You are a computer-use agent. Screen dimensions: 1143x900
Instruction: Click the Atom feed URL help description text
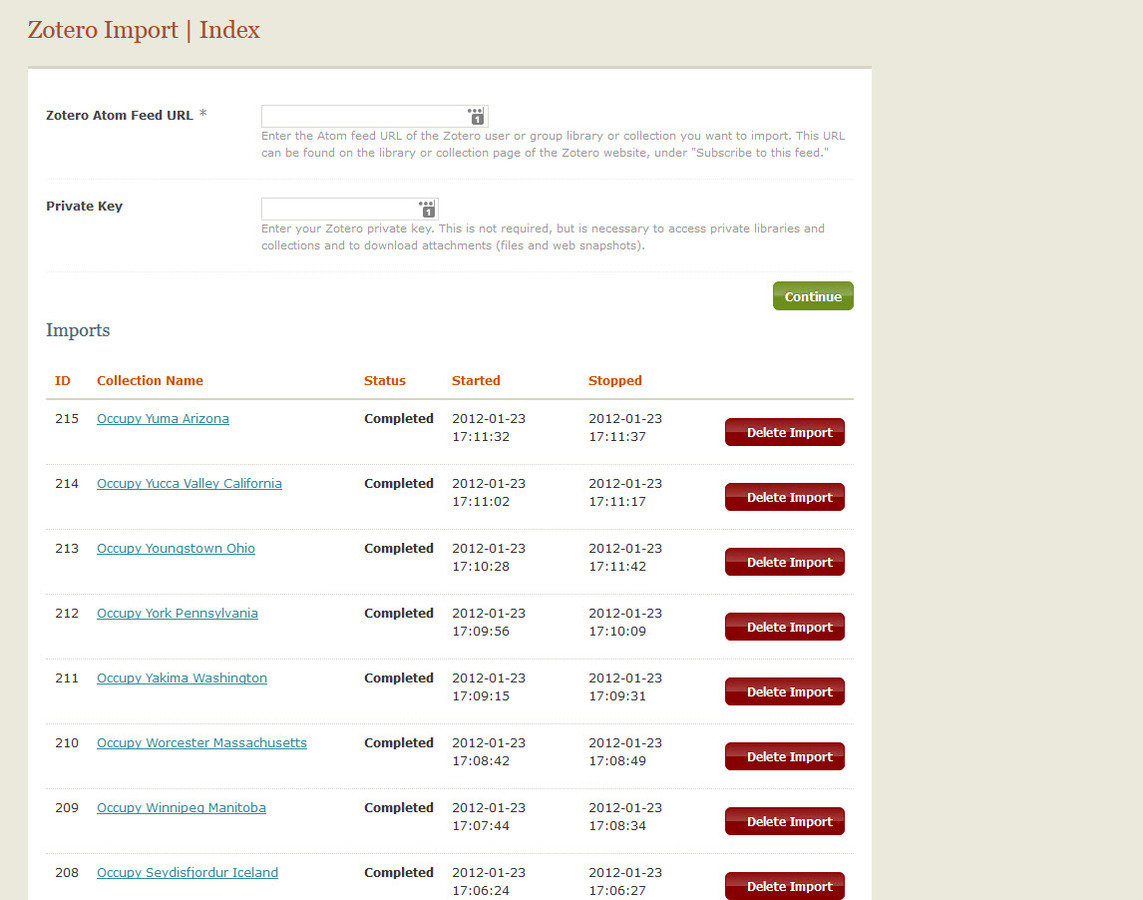point(553,144)
